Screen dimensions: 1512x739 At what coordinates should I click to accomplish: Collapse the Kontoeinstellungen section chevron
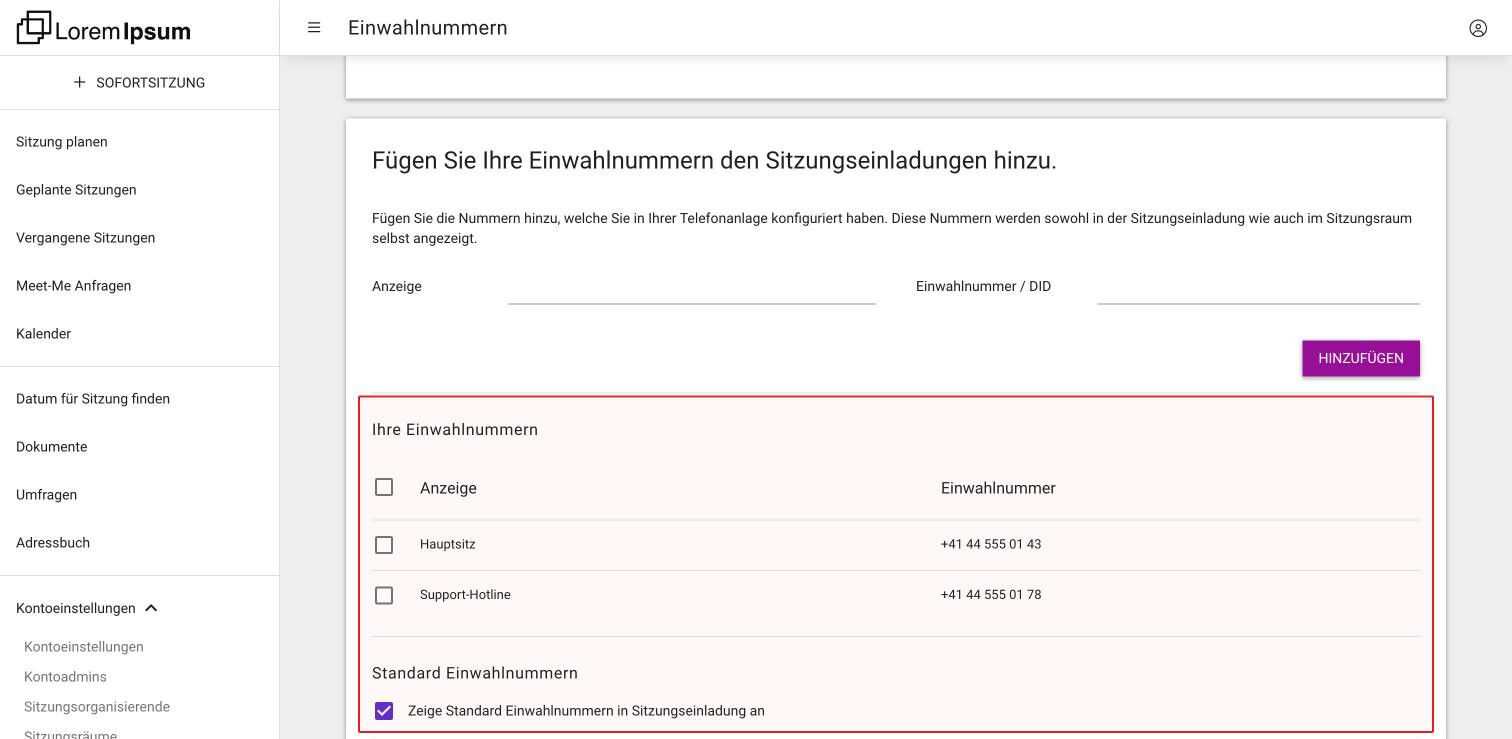tap(151, 608)
